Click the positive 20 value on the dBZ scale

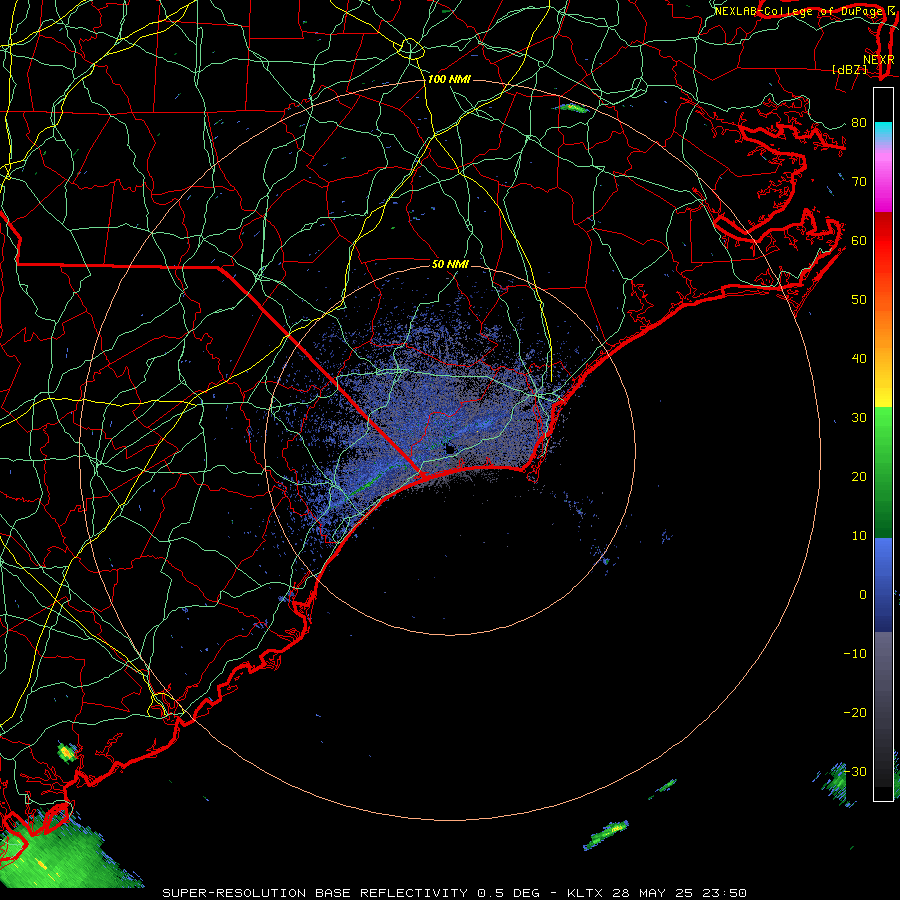point(859,476)
